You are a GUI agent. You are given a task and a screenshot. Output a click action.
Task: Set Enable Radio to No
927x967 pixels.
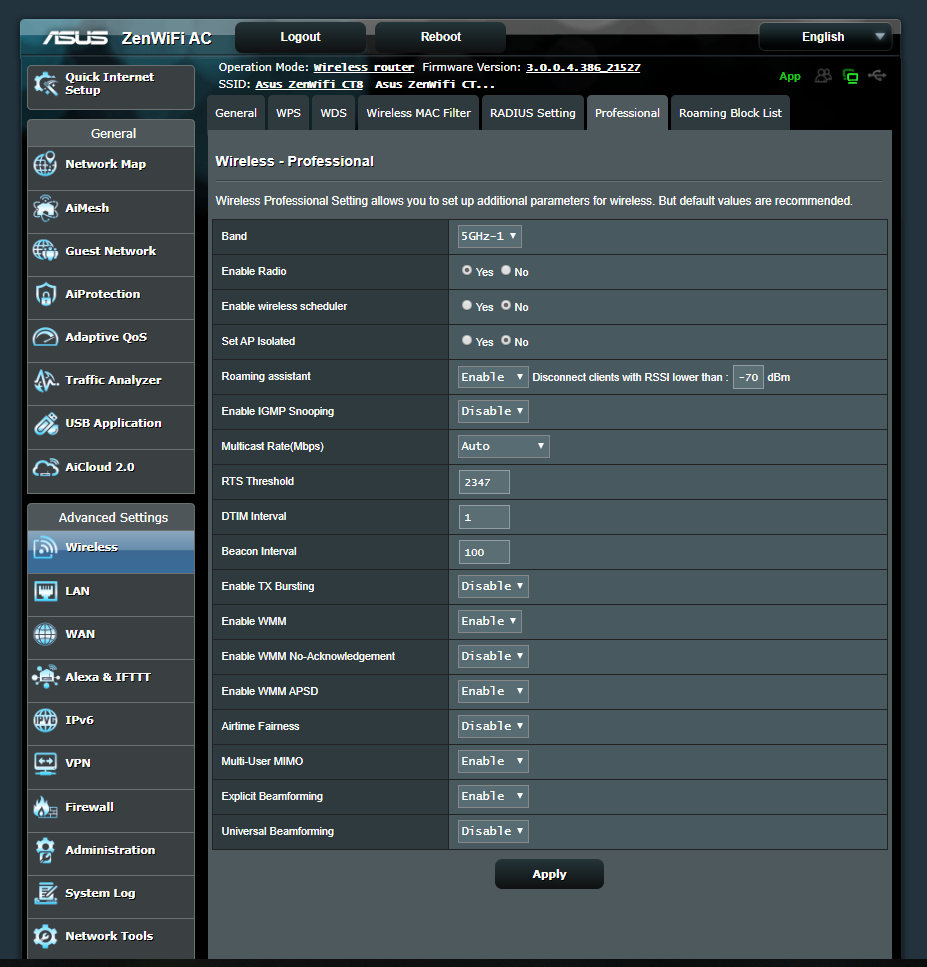pos(506,271)
